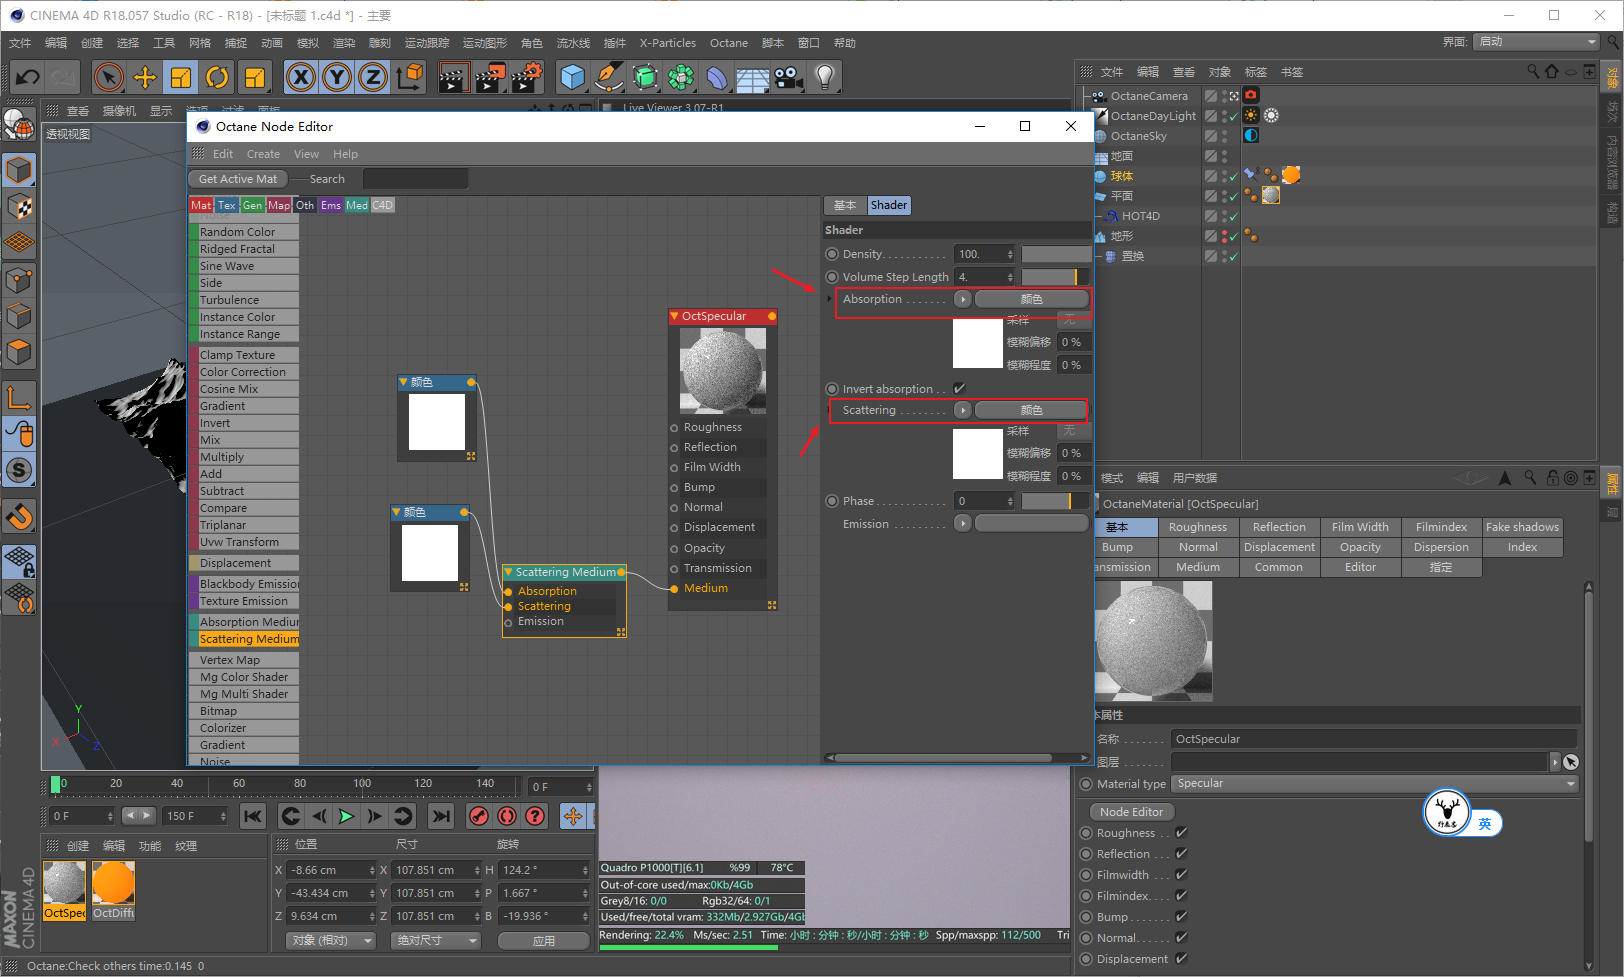The width and height of the screenshot is (1624, 977).
Task: Open the absolute size dropdown
Action: 438,940
